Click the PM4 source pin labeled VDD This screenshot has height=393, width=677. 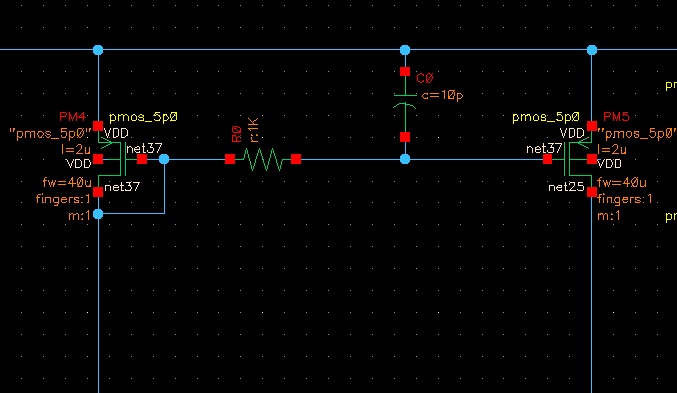[x=98, y=126]
